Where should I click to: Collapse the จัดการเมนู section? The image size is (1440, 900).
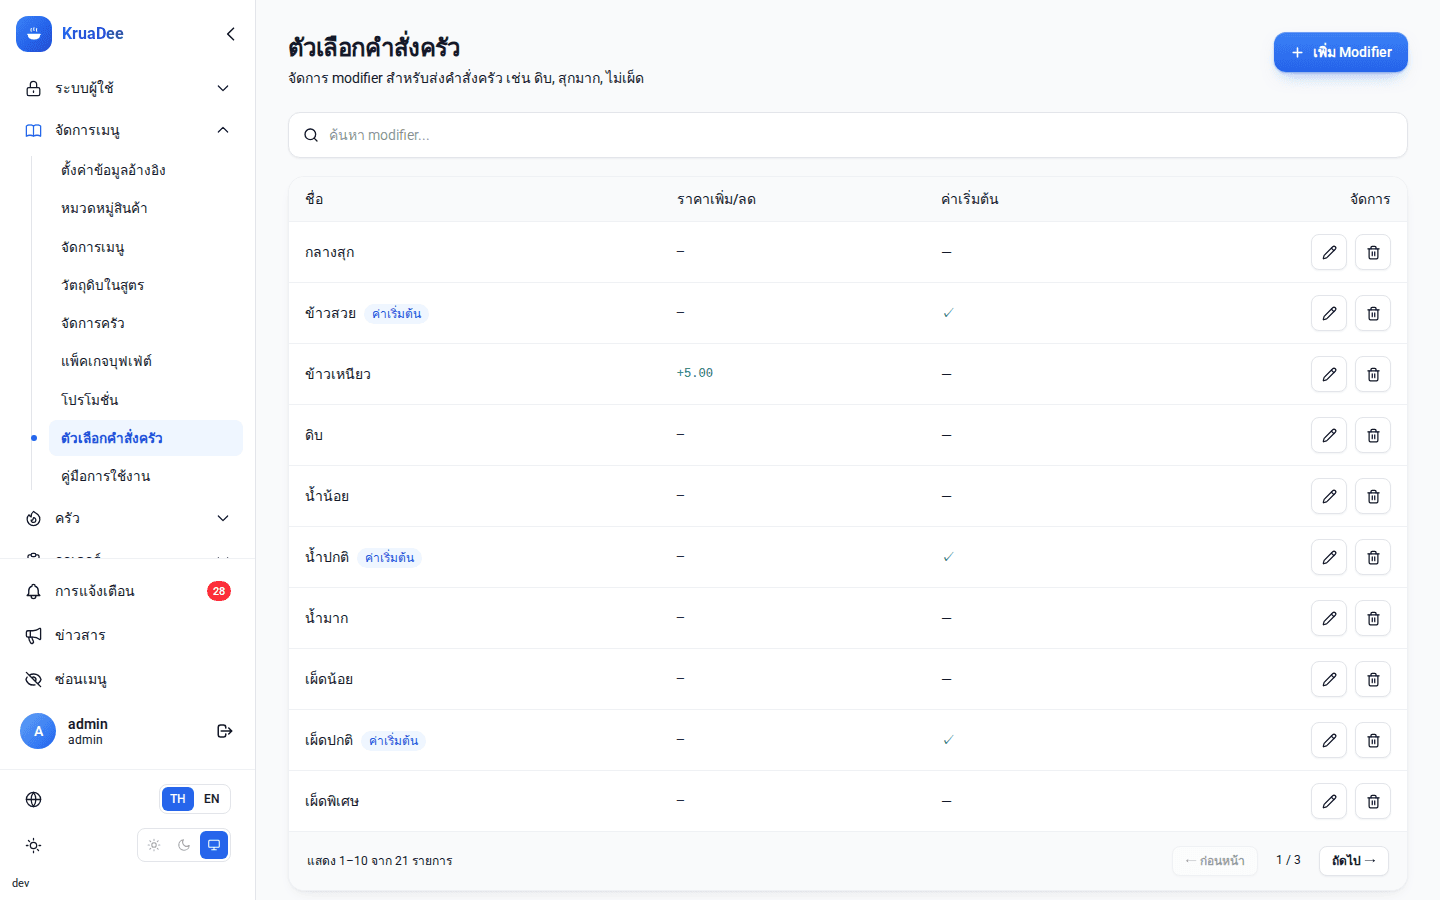(127, 130)
